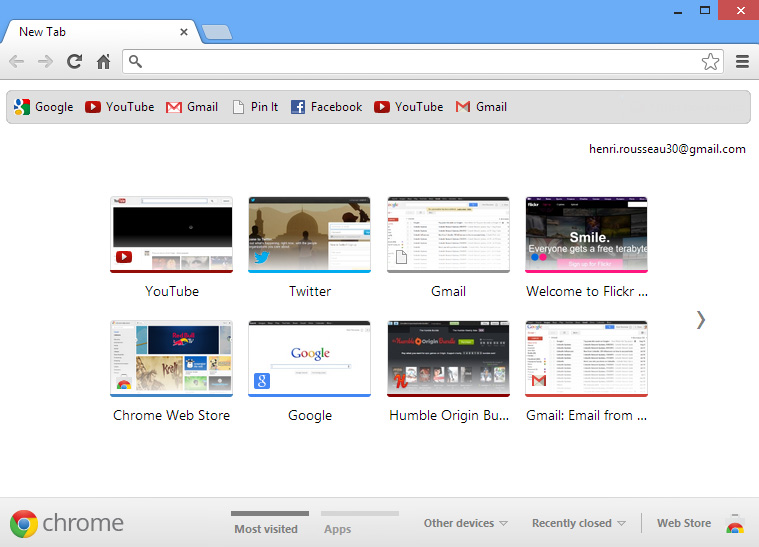Reload the current page
The width and height of the screenshot is (759, 547).
coord(74,61)
